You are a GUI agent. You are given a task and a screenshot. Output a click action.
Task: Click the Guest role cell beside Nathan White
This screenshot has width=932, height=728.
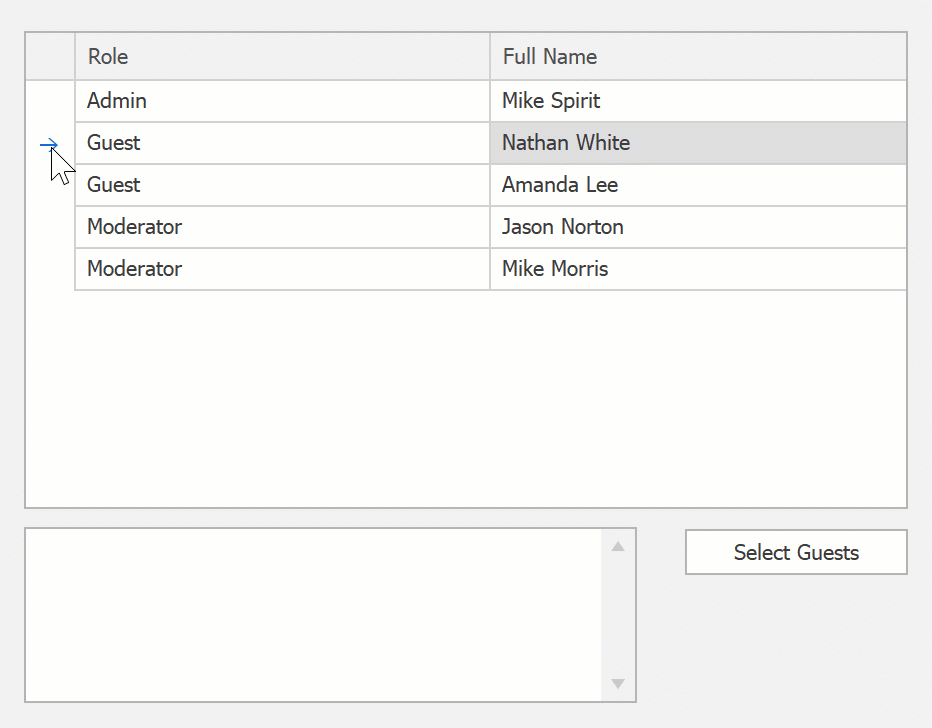(282, 143)
